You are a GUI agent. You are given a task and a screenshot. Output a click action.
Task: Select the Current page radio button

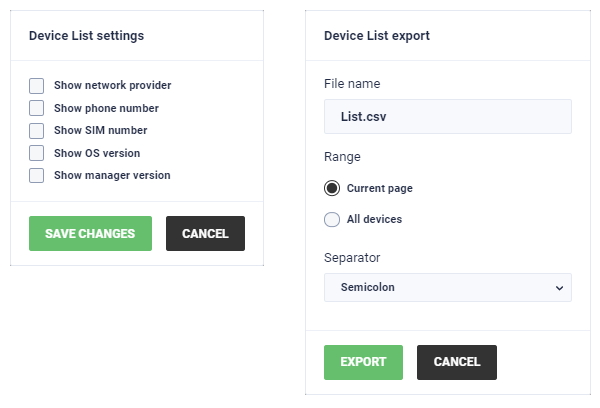(332, 188)
